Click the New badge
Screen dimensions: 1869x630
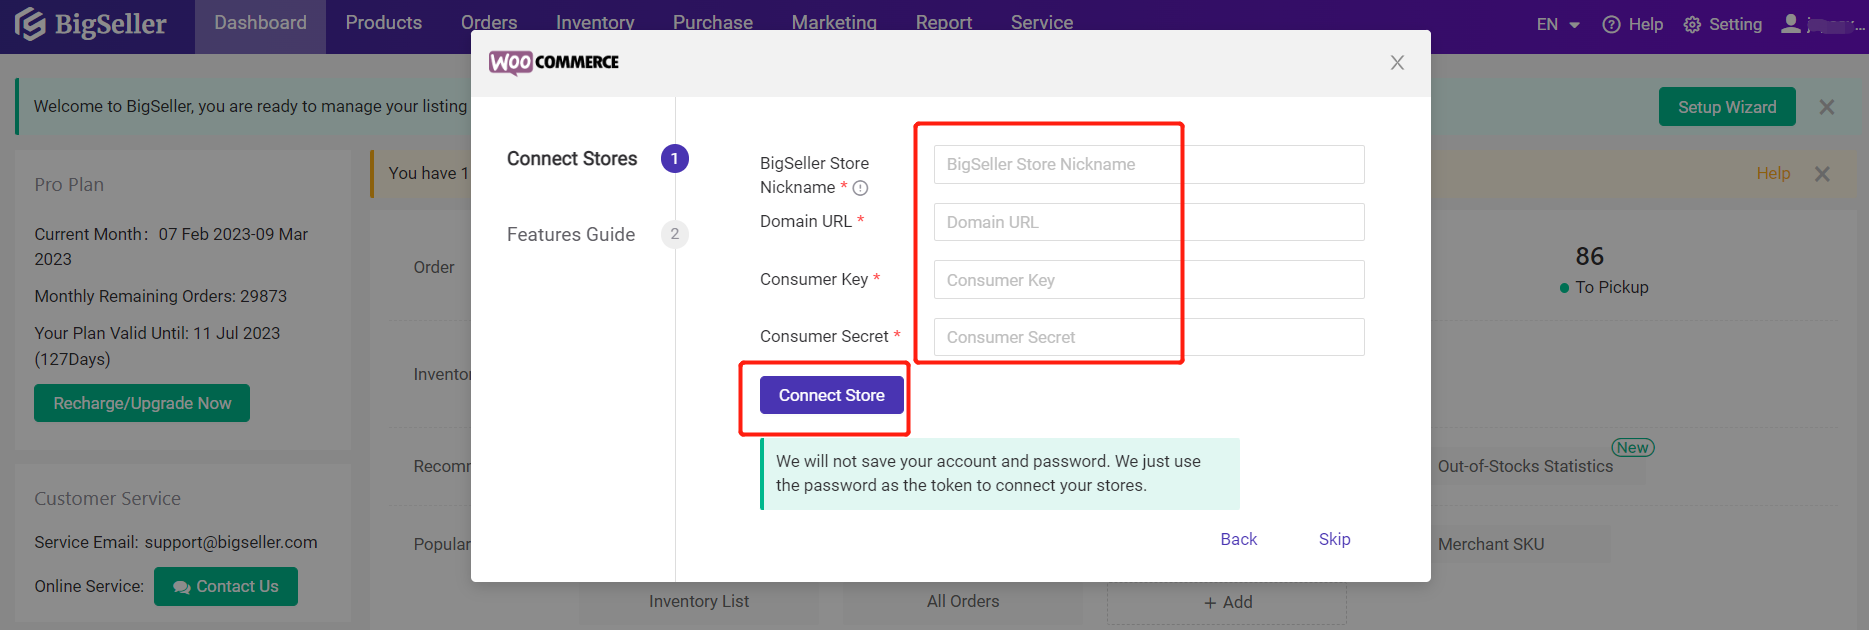[x=1633, y=448]
